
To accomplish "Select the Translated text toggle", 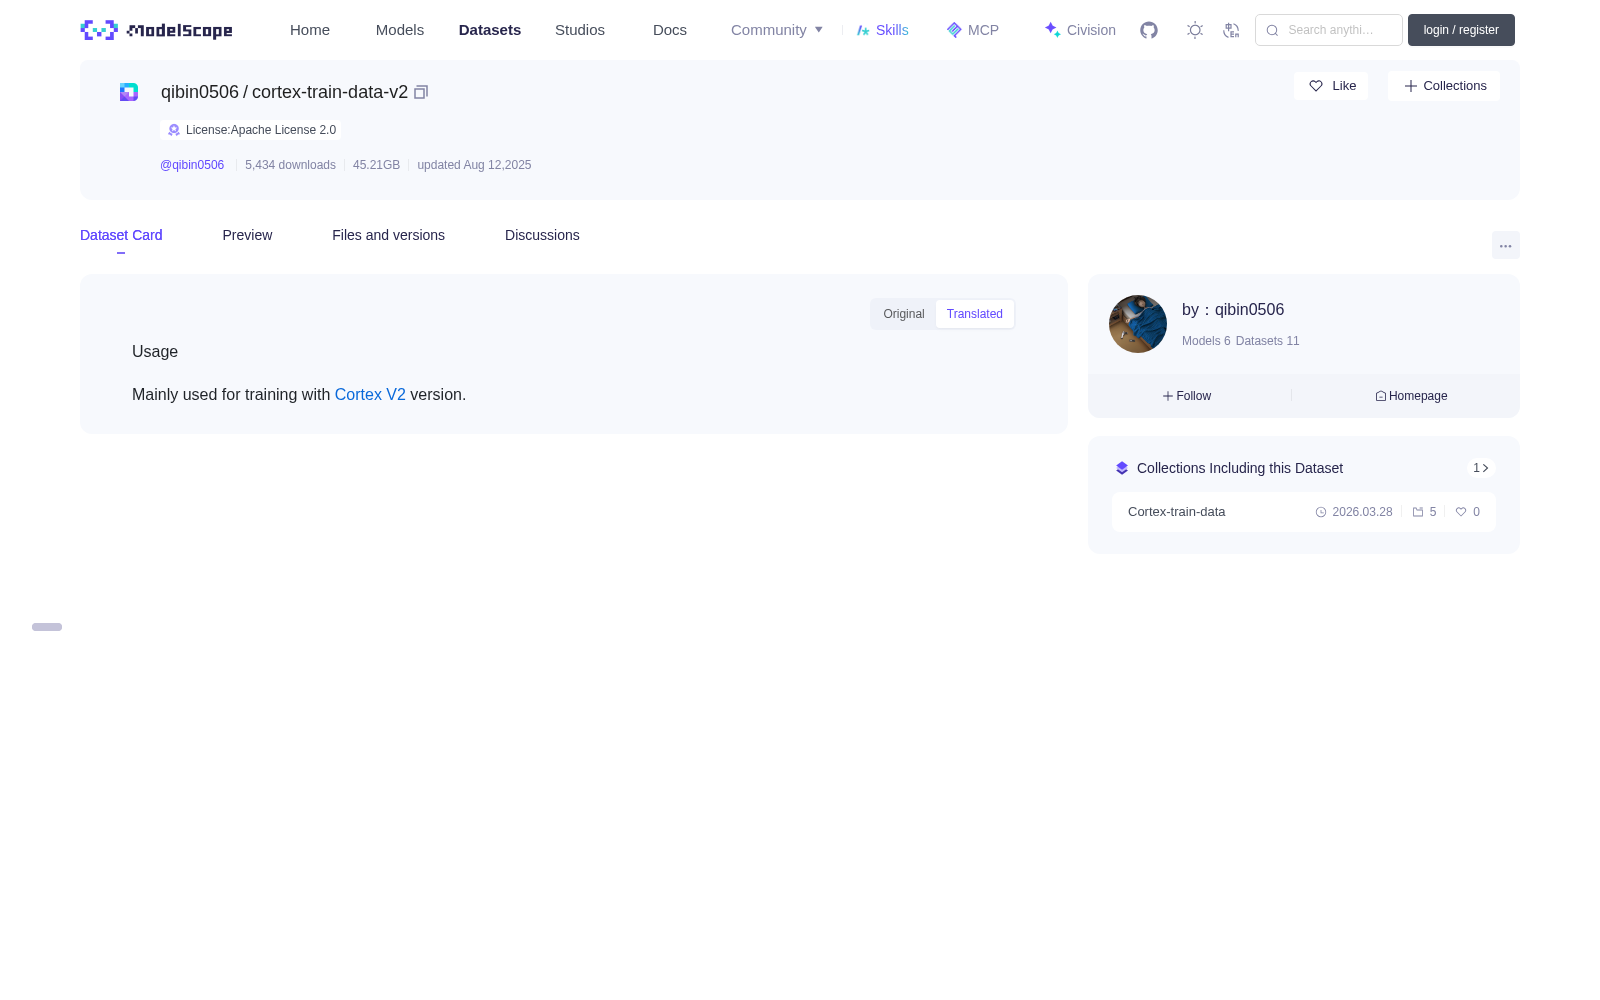I will tap(975, 314).
